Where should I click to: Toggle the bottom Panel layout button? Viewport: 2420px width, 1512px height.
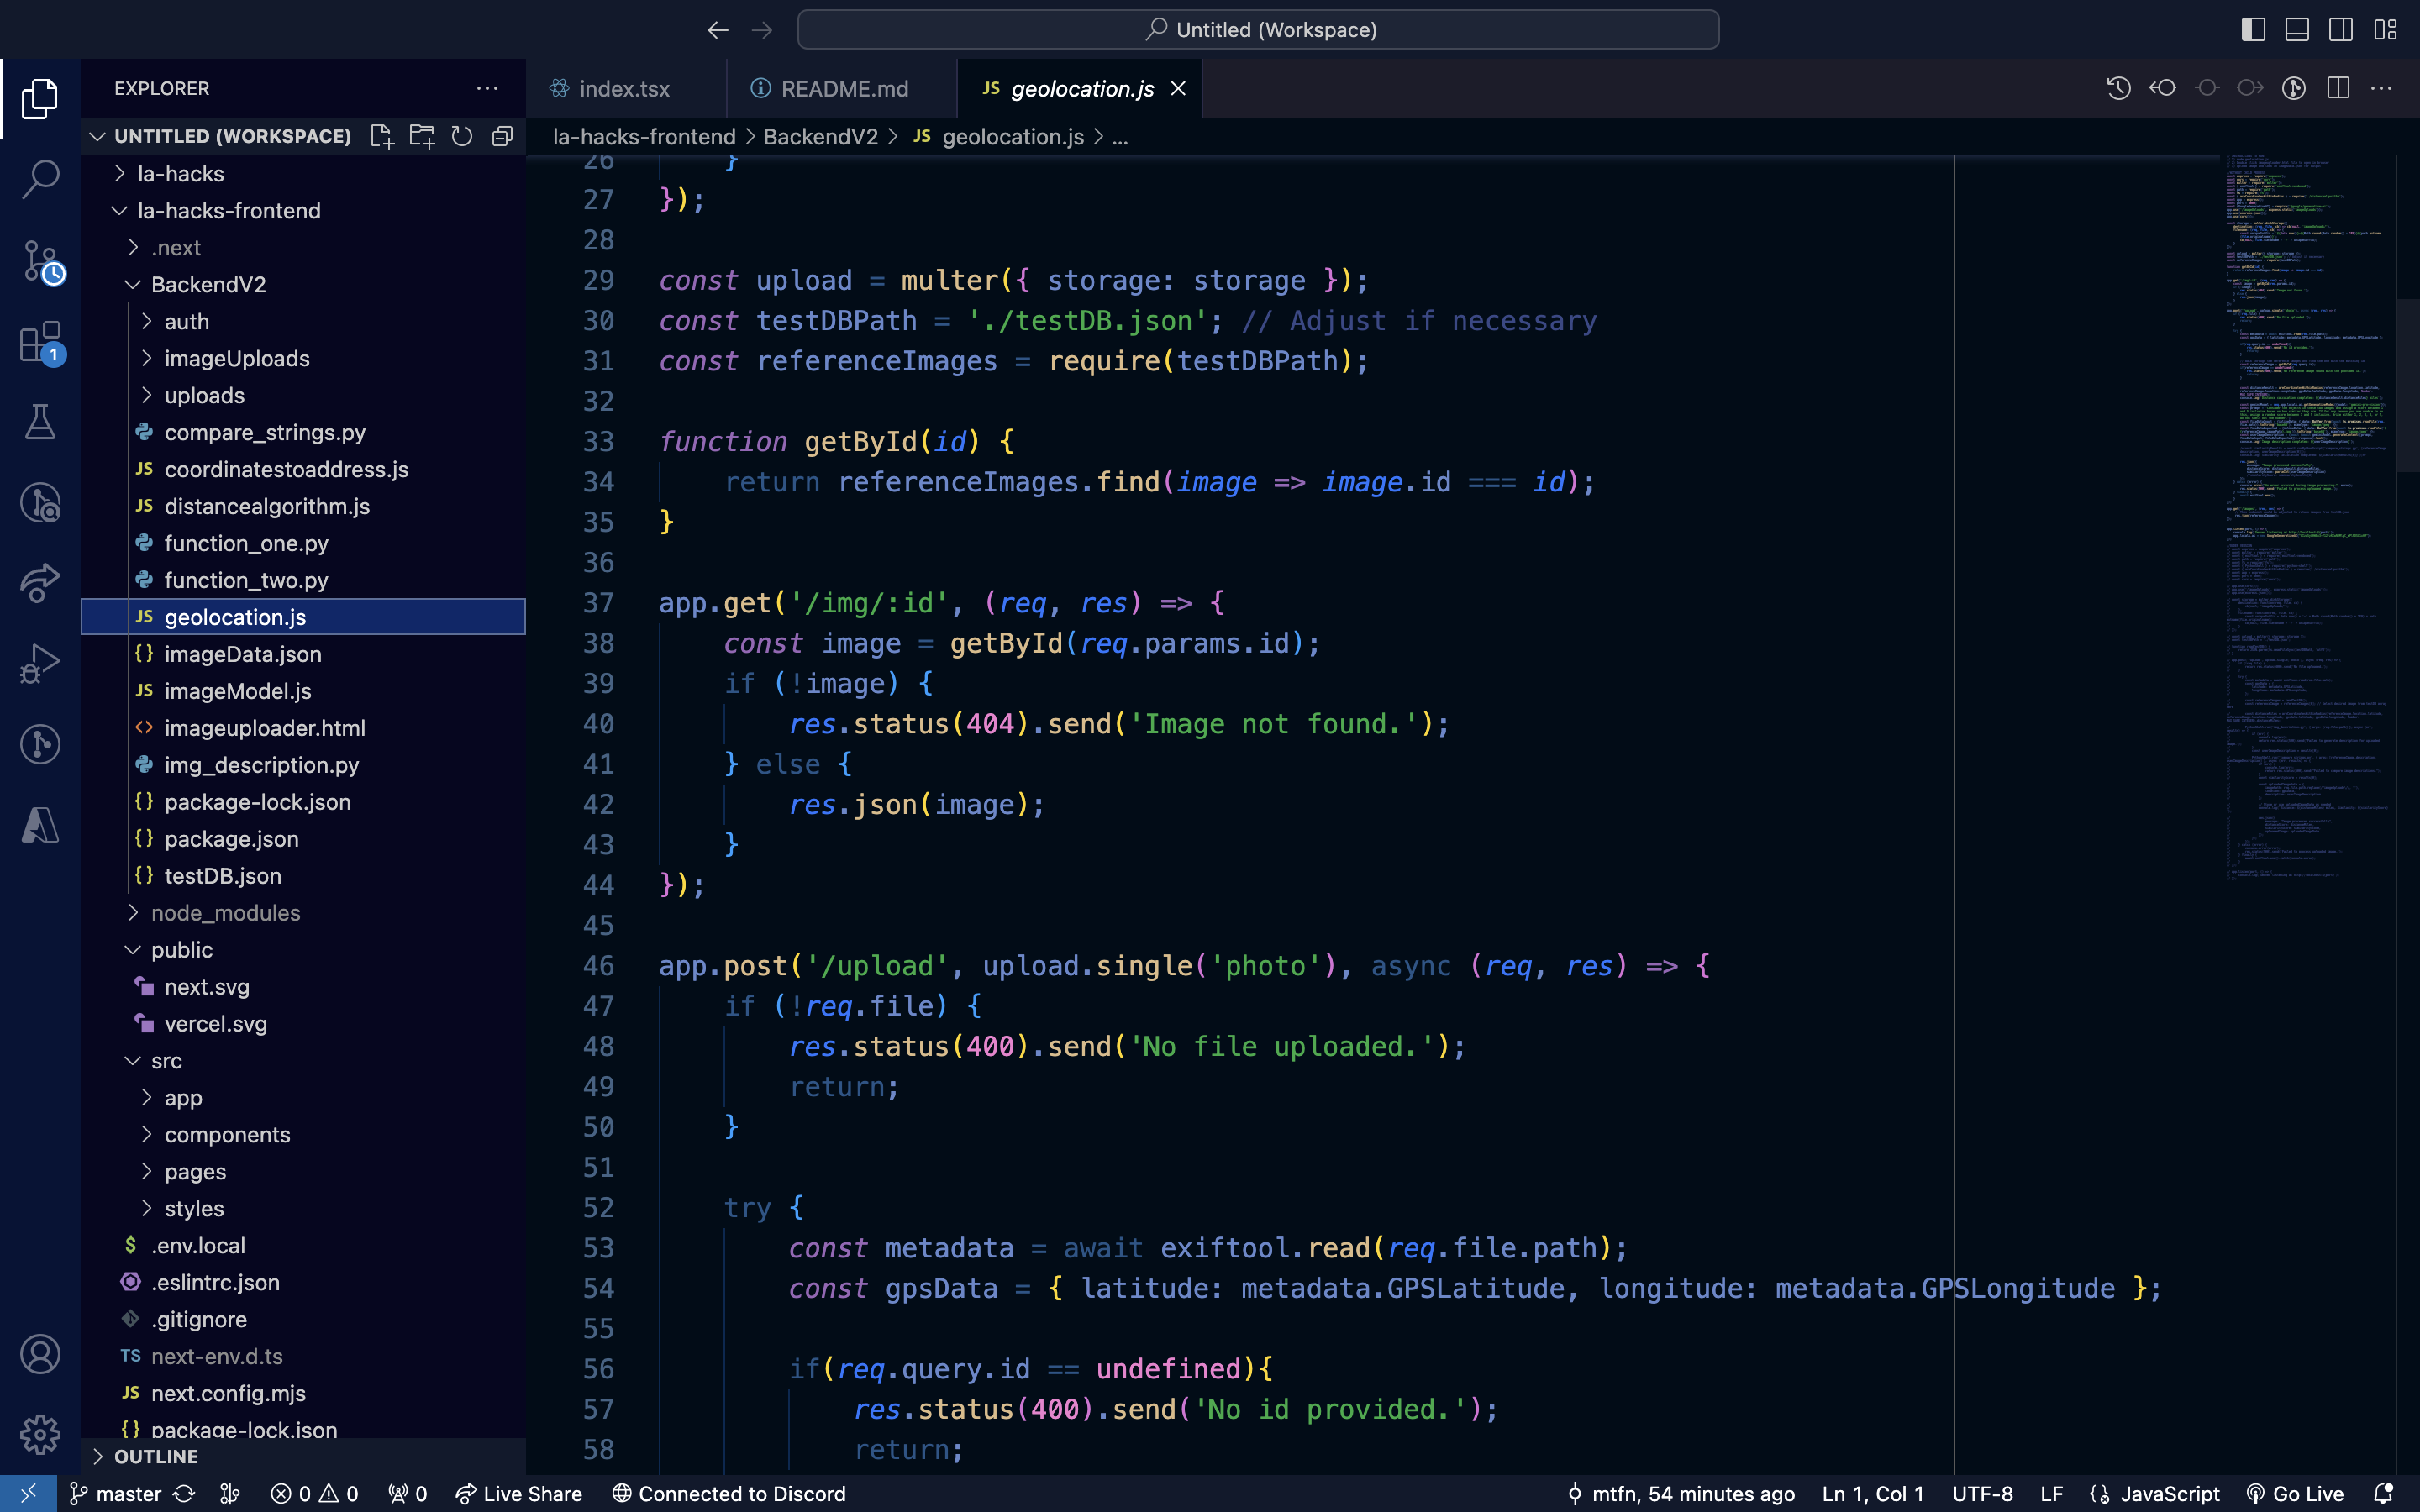(2297, 30)
